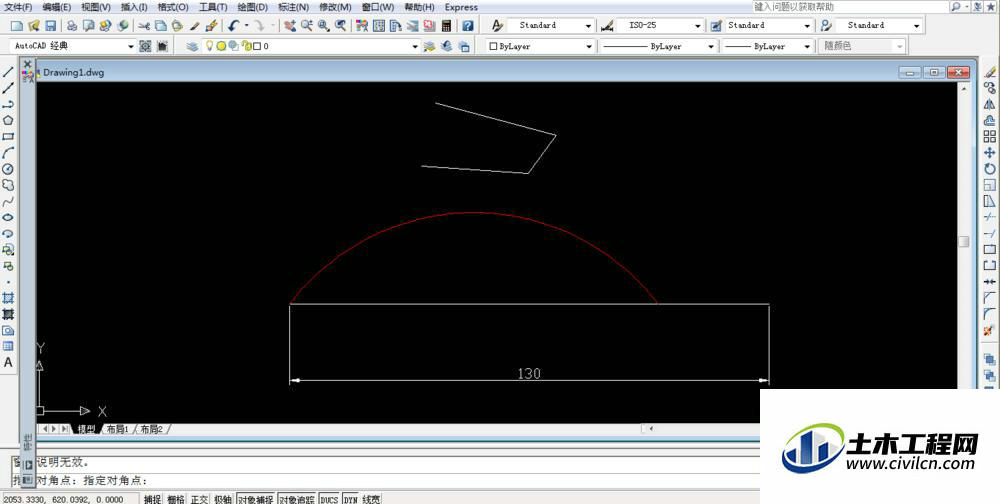Click the Scale tool
This screenshot has width=1000, height=504.
(x=989, y=185)
